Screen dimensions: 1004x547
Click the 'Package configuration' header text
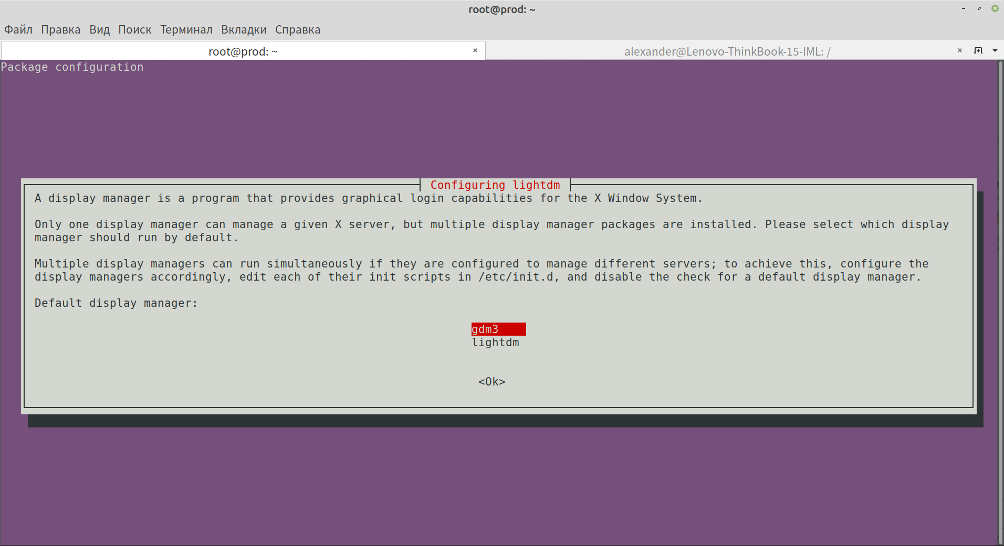click(72, 67)
